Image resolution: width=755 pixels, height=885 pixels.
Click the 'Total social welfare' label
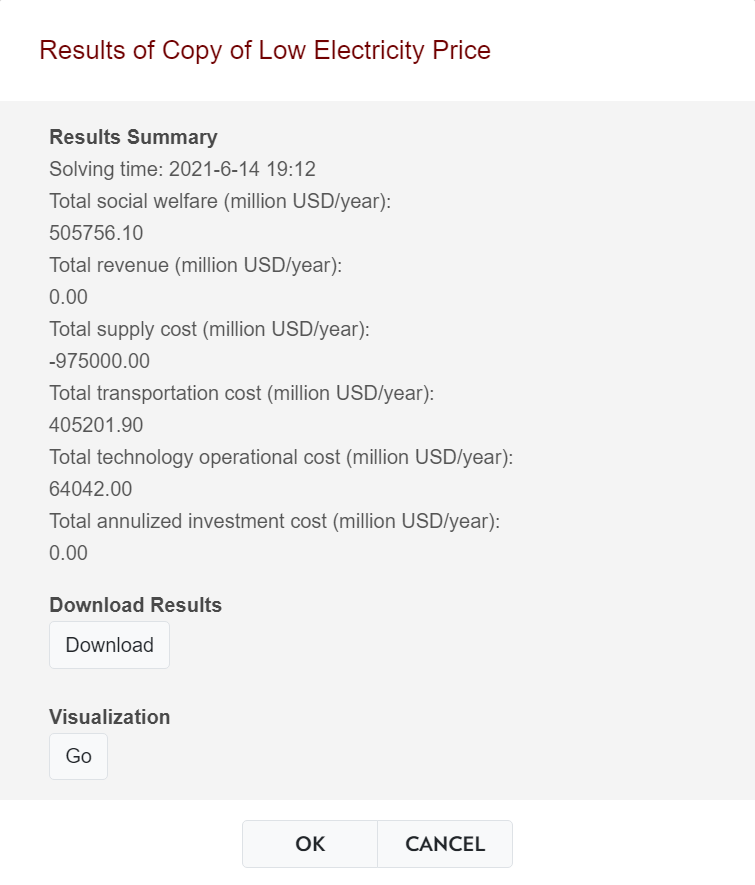tap(219, 201)
